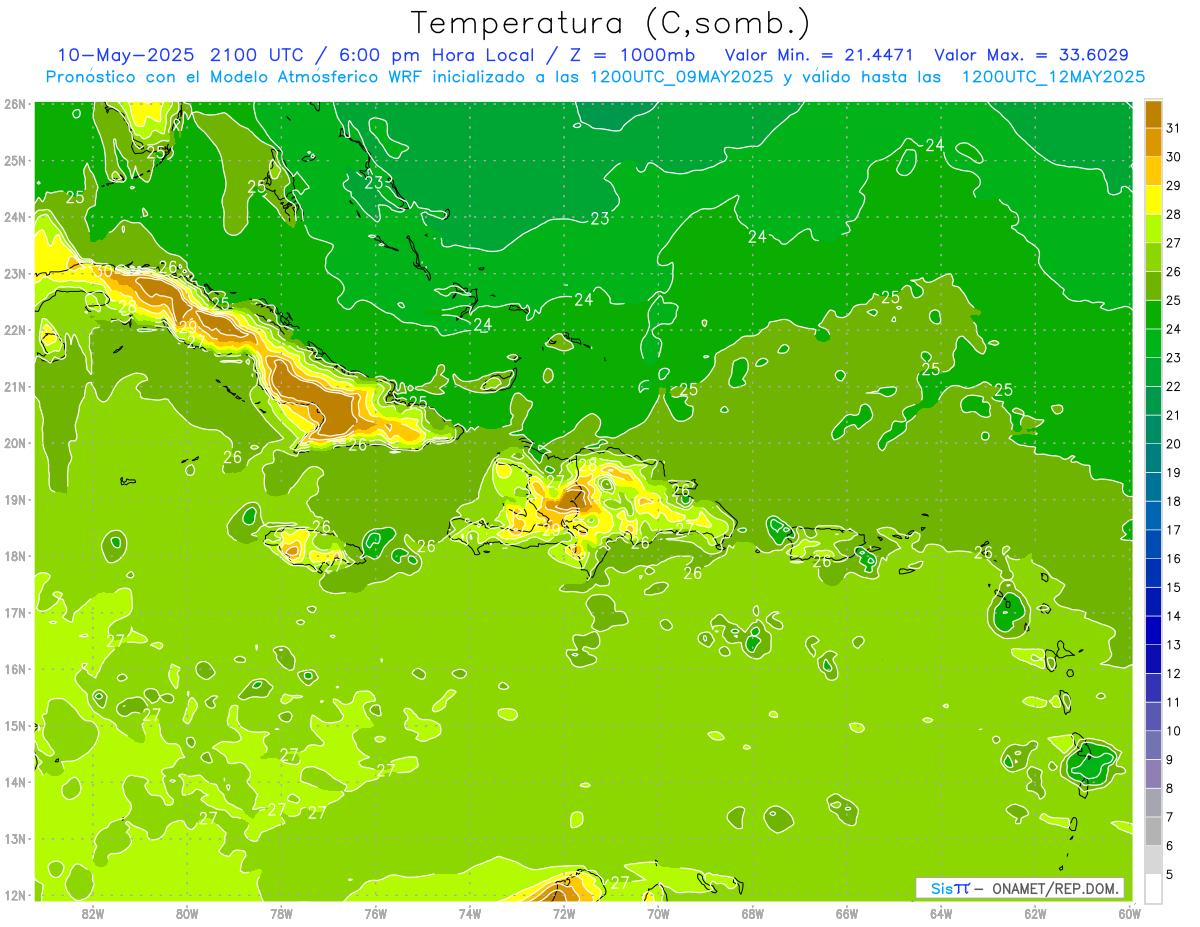This screenshot has width=1200, height=927.
Task: Click the latitude axis label '14N'
Action: coord(15,781)
